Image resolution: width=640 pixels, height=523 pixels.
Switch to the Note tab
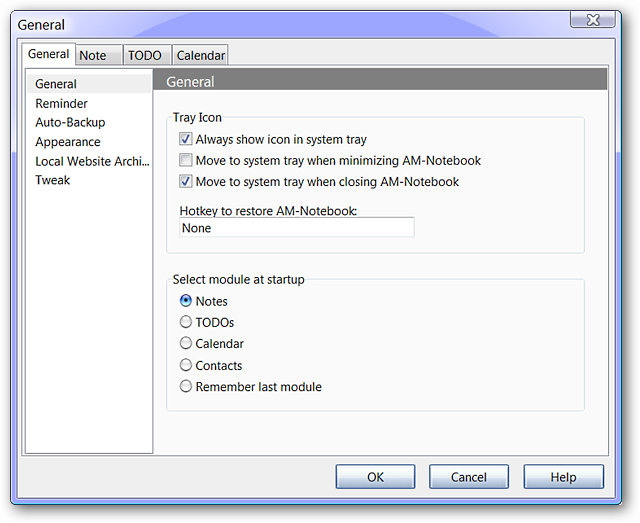click(x=99, y=55)
